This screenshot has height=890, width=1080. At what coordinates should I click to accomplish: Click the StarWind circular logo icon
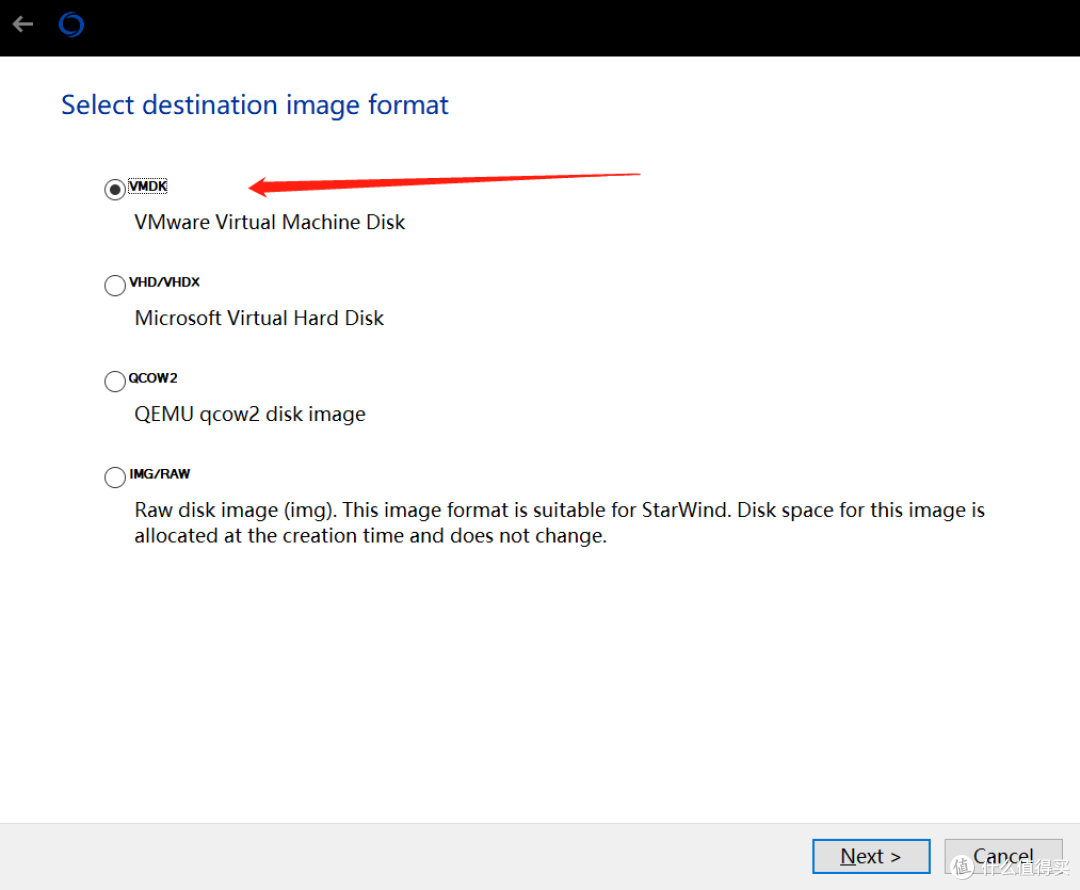tap(71, 25)
